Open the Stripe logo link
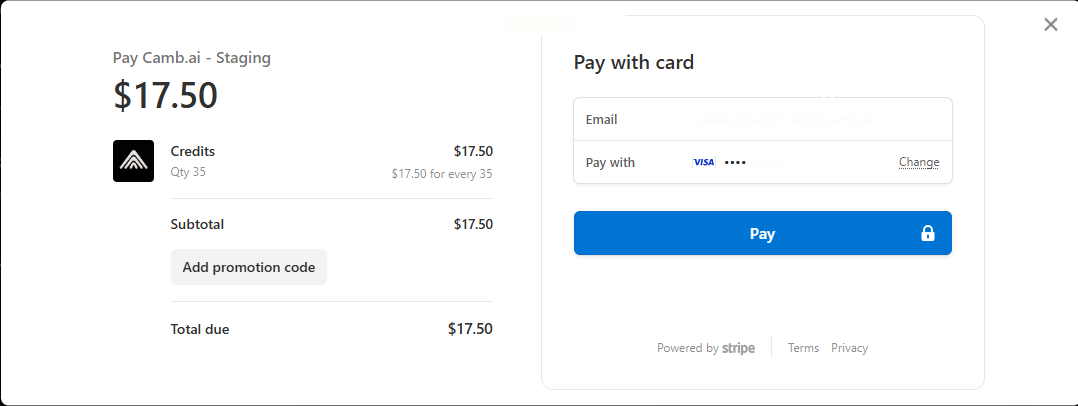 pyautogui.click(x=738, y=348)
